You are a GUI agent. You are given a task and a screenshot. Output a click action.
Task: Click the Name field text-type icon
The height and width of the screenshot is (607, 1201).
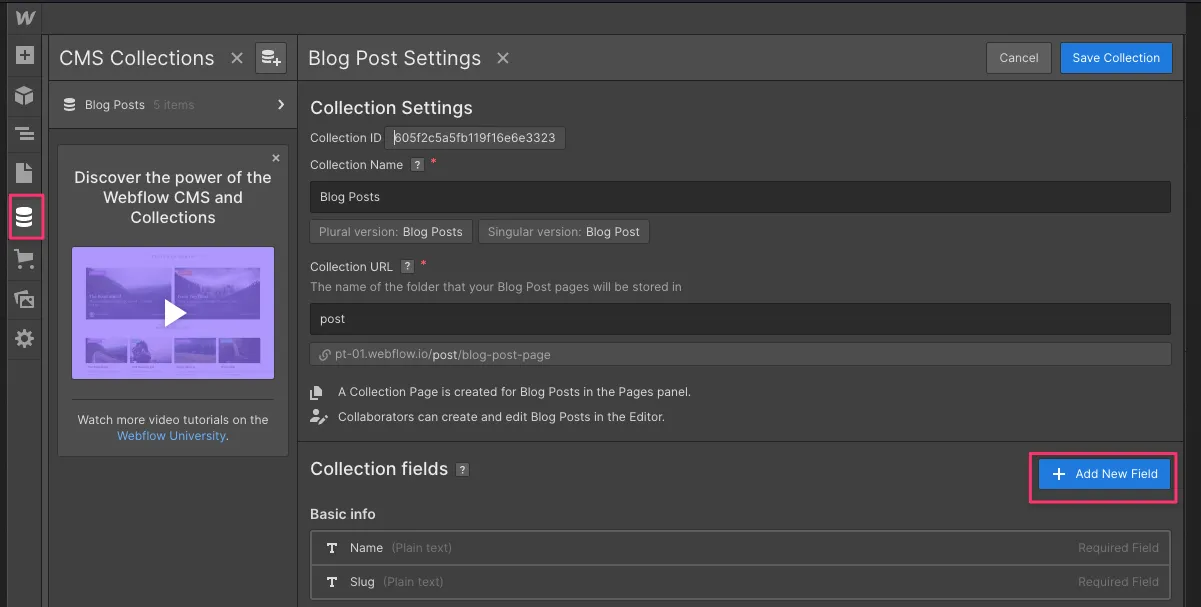332,548
